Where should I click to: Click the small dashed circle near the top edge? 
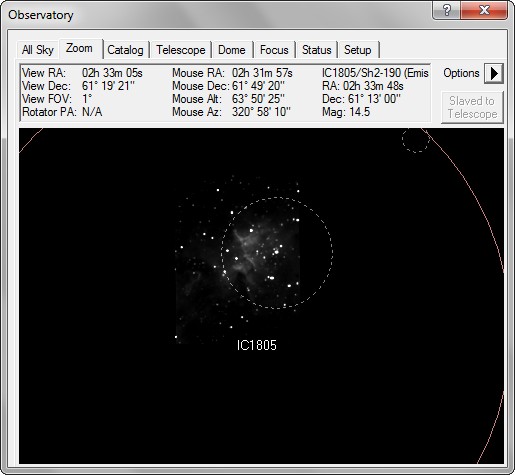tap(416, 139)
